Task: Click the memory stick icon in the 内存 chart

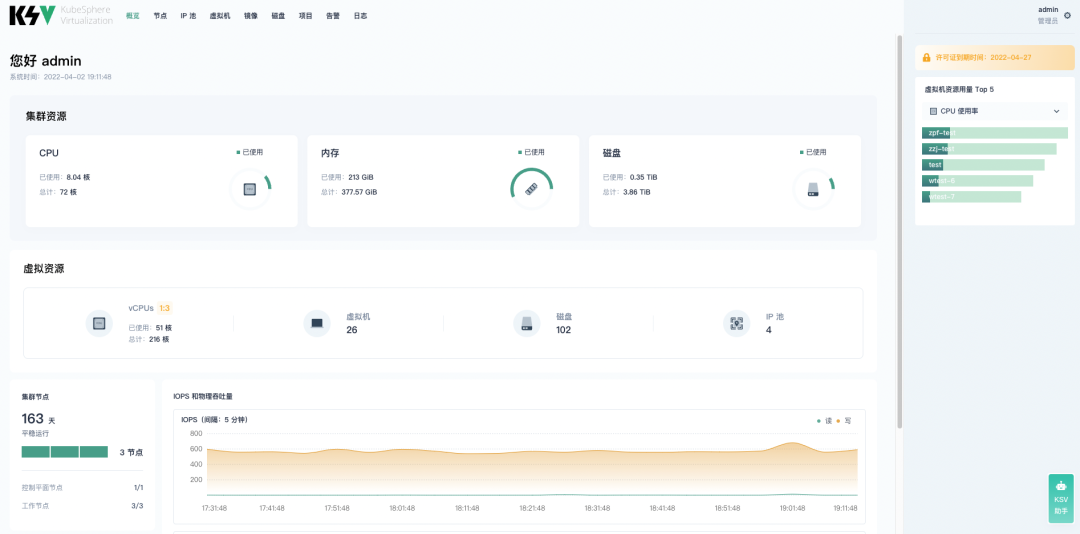Action: (x=531, y=188)
